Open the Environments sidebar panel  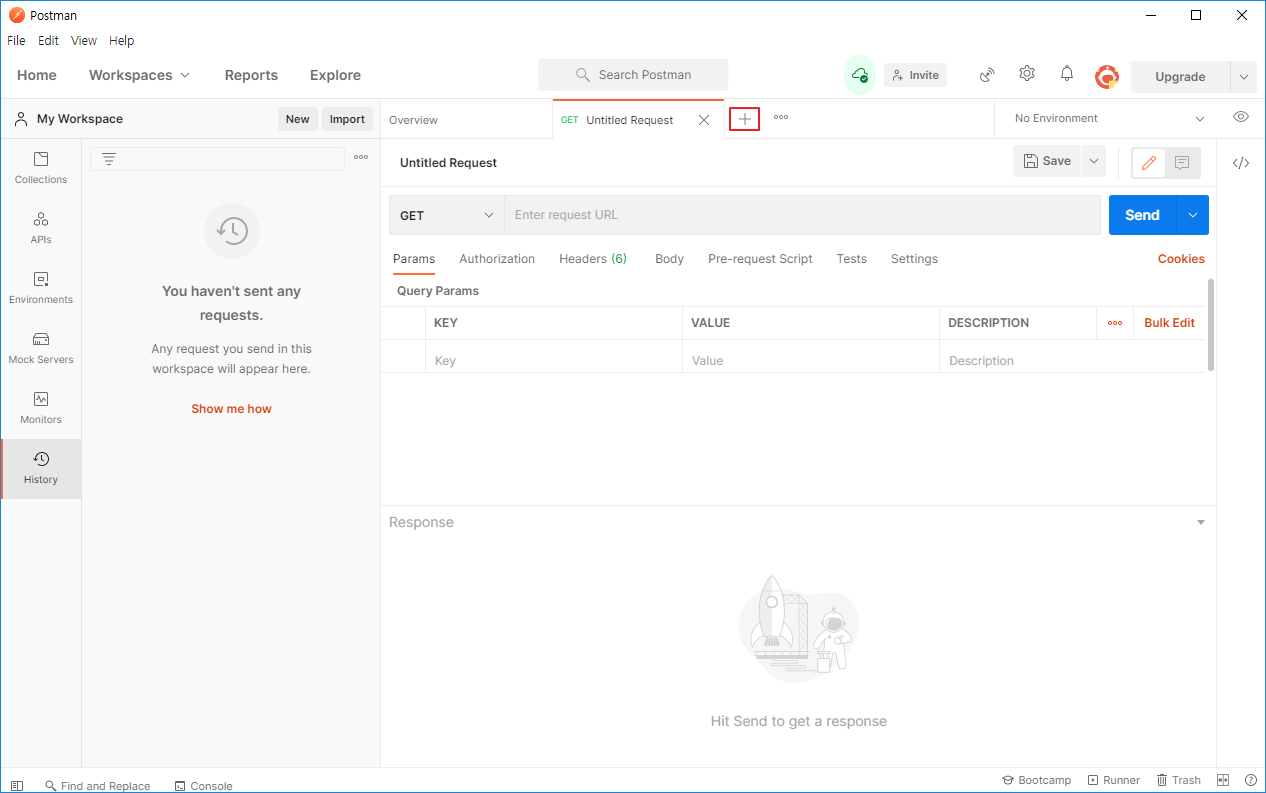[x=41, y=288]
